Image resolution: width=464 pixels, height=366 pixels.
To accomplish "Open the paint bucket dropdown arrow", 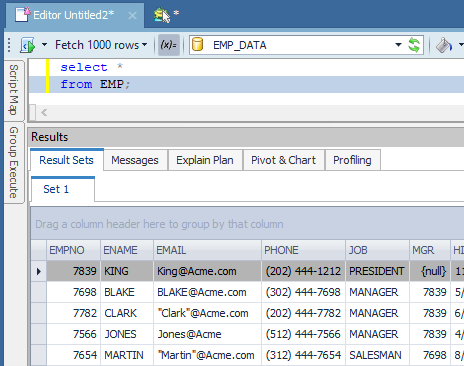I will (x=461, y=45).
